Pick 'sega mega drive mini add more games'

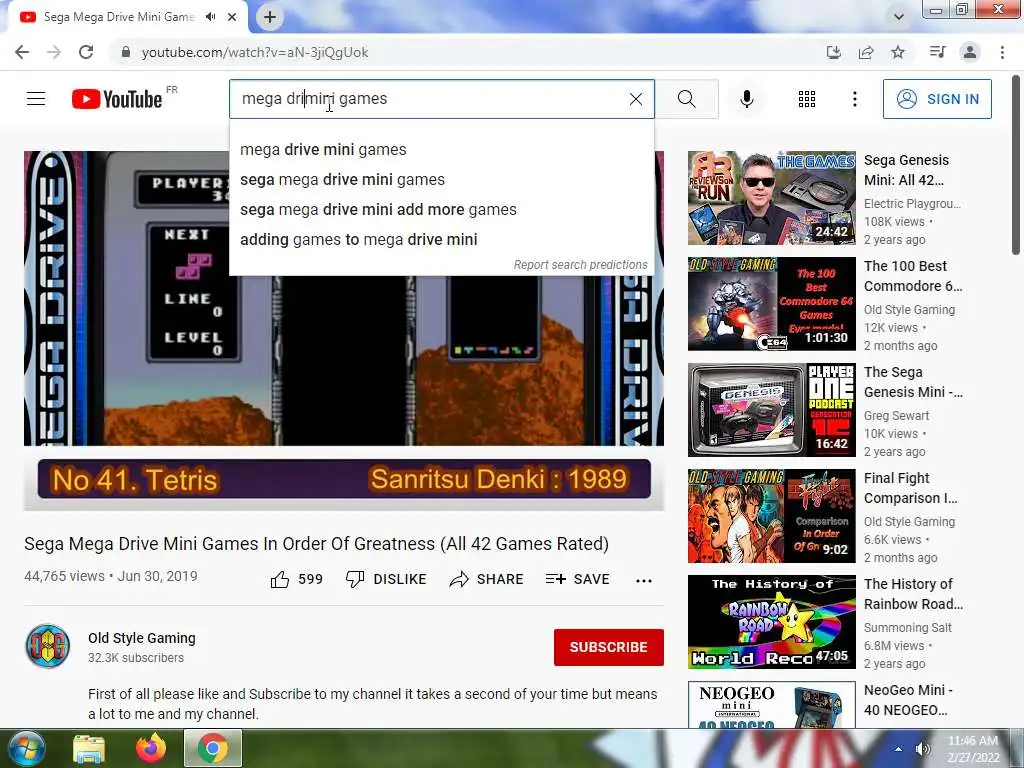coord(441,210)
